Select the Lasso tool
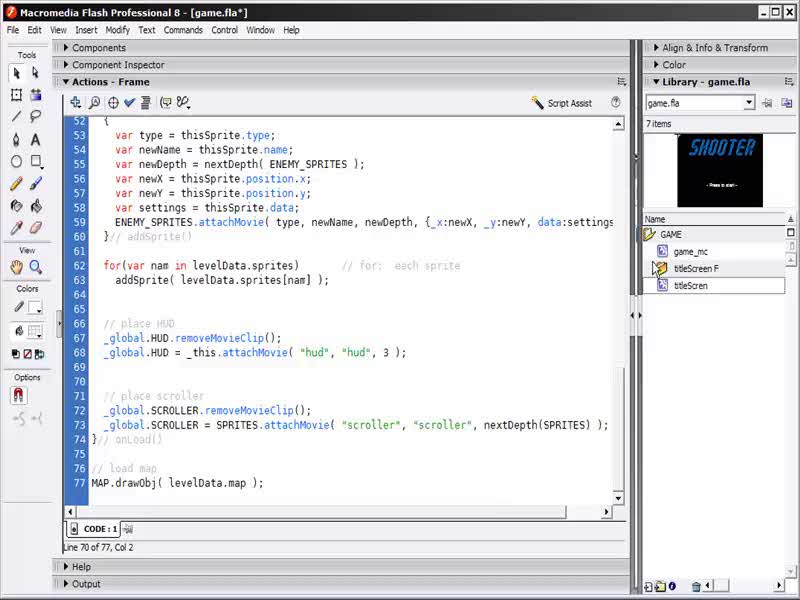The image size is (800, 600). (x=36, y=117)
